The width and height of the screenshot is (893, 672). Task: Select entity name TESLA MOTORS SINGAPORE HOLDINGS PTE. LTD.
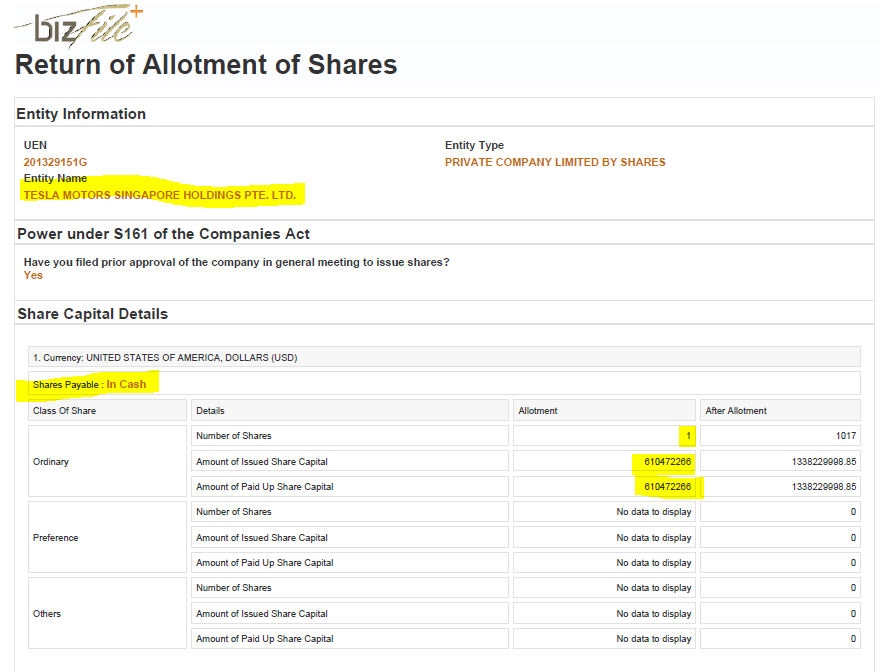tap(160, 195)
